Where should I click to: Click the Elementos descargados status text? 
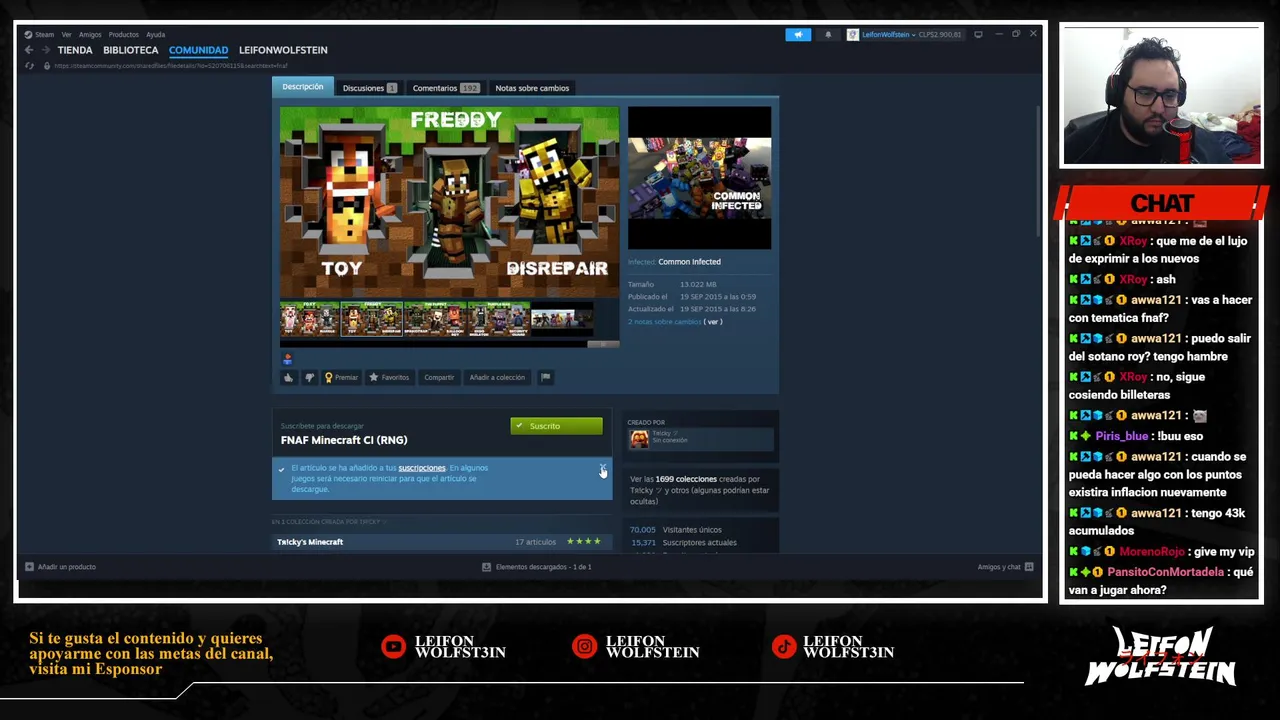(544, 567)
